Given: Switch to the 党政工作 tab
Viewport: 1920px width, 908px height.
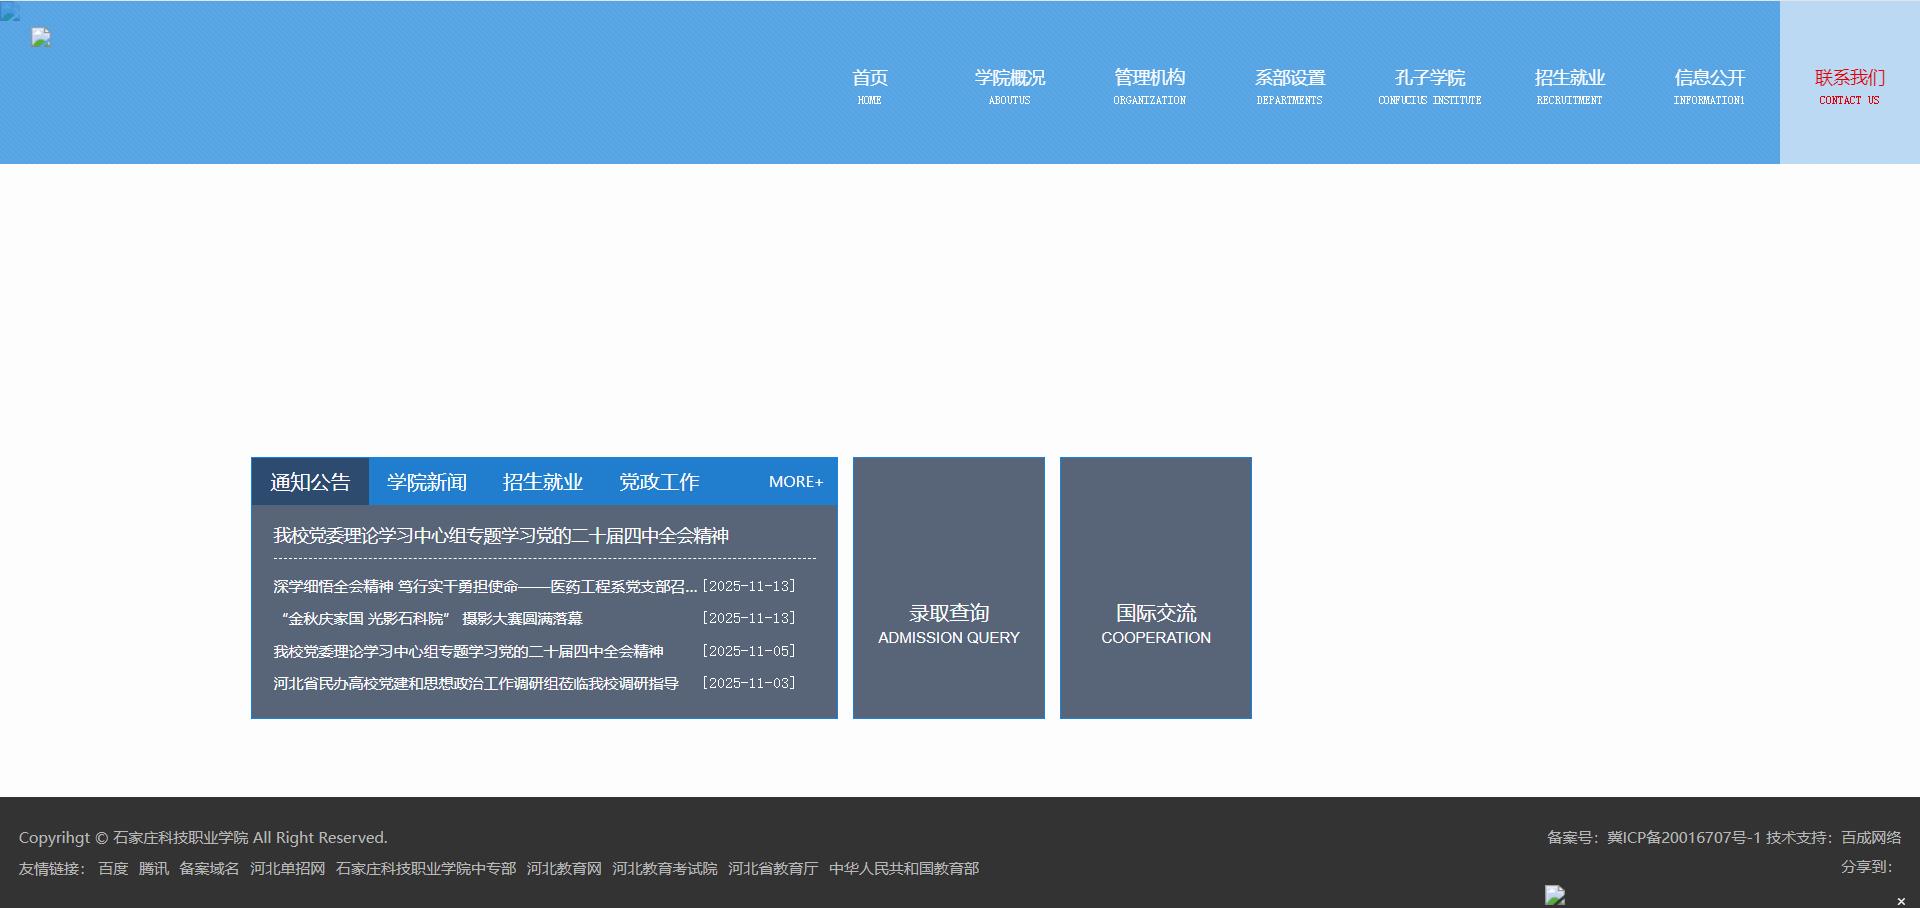Looking at the screenshot, I should (659, 482).
